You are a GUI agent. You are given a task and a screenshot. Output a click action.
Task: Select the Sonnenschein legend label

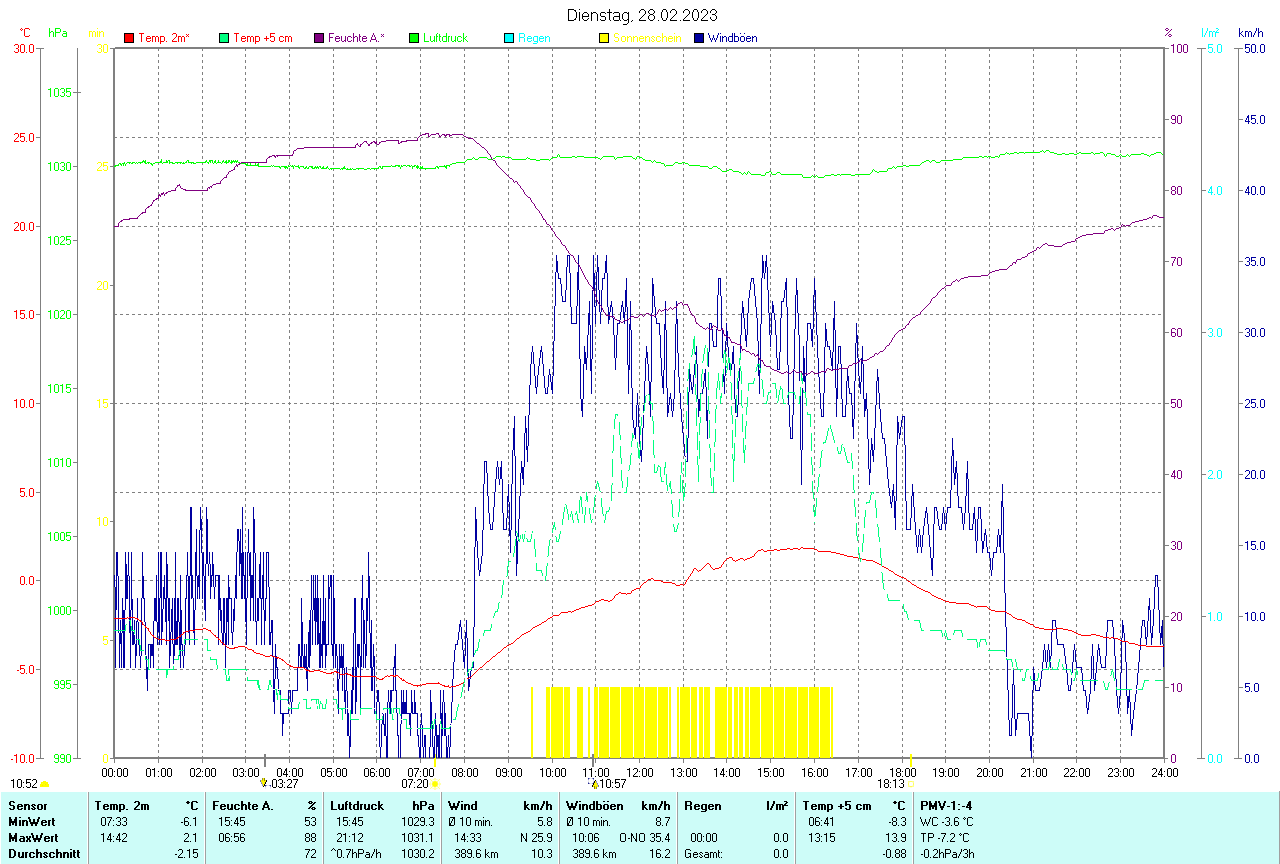[647, 38]
